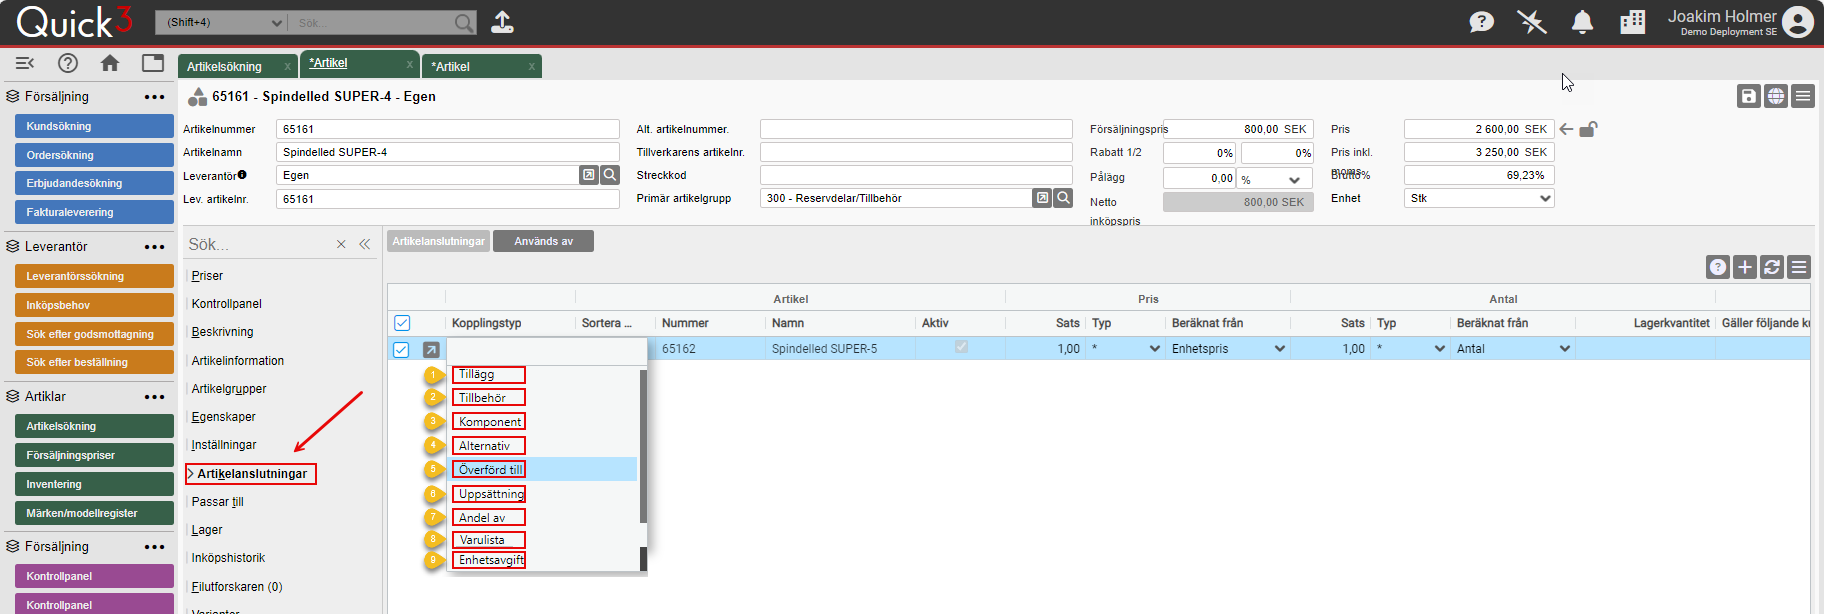Open article hamburger menu near globe
1824x614 pixels.
pos(1803,96)
